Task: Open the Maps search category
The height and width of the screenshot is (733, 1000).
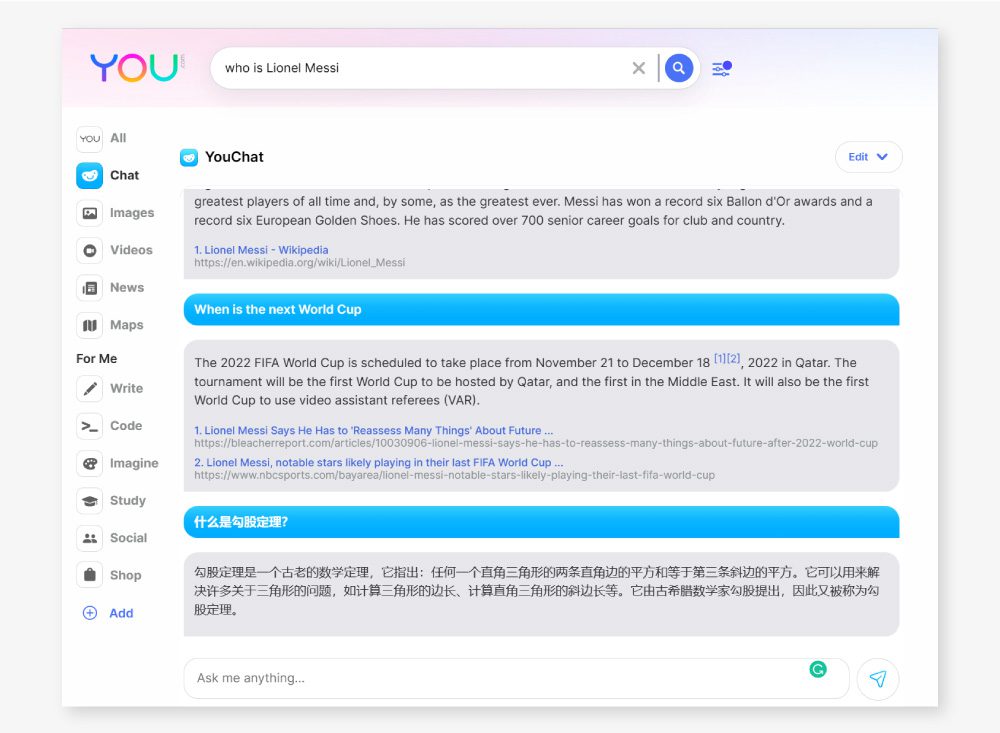Action: tap(90, 325)
